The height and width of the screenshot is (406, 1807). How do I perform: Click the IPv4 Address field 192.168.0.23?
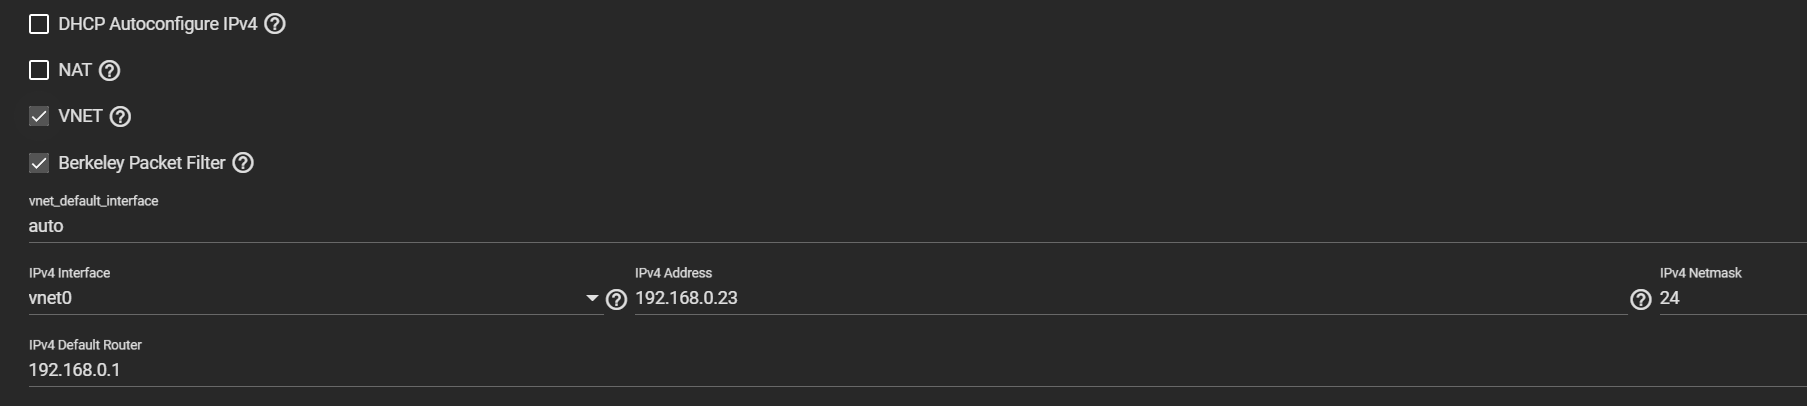click(x=1130, y=298)
